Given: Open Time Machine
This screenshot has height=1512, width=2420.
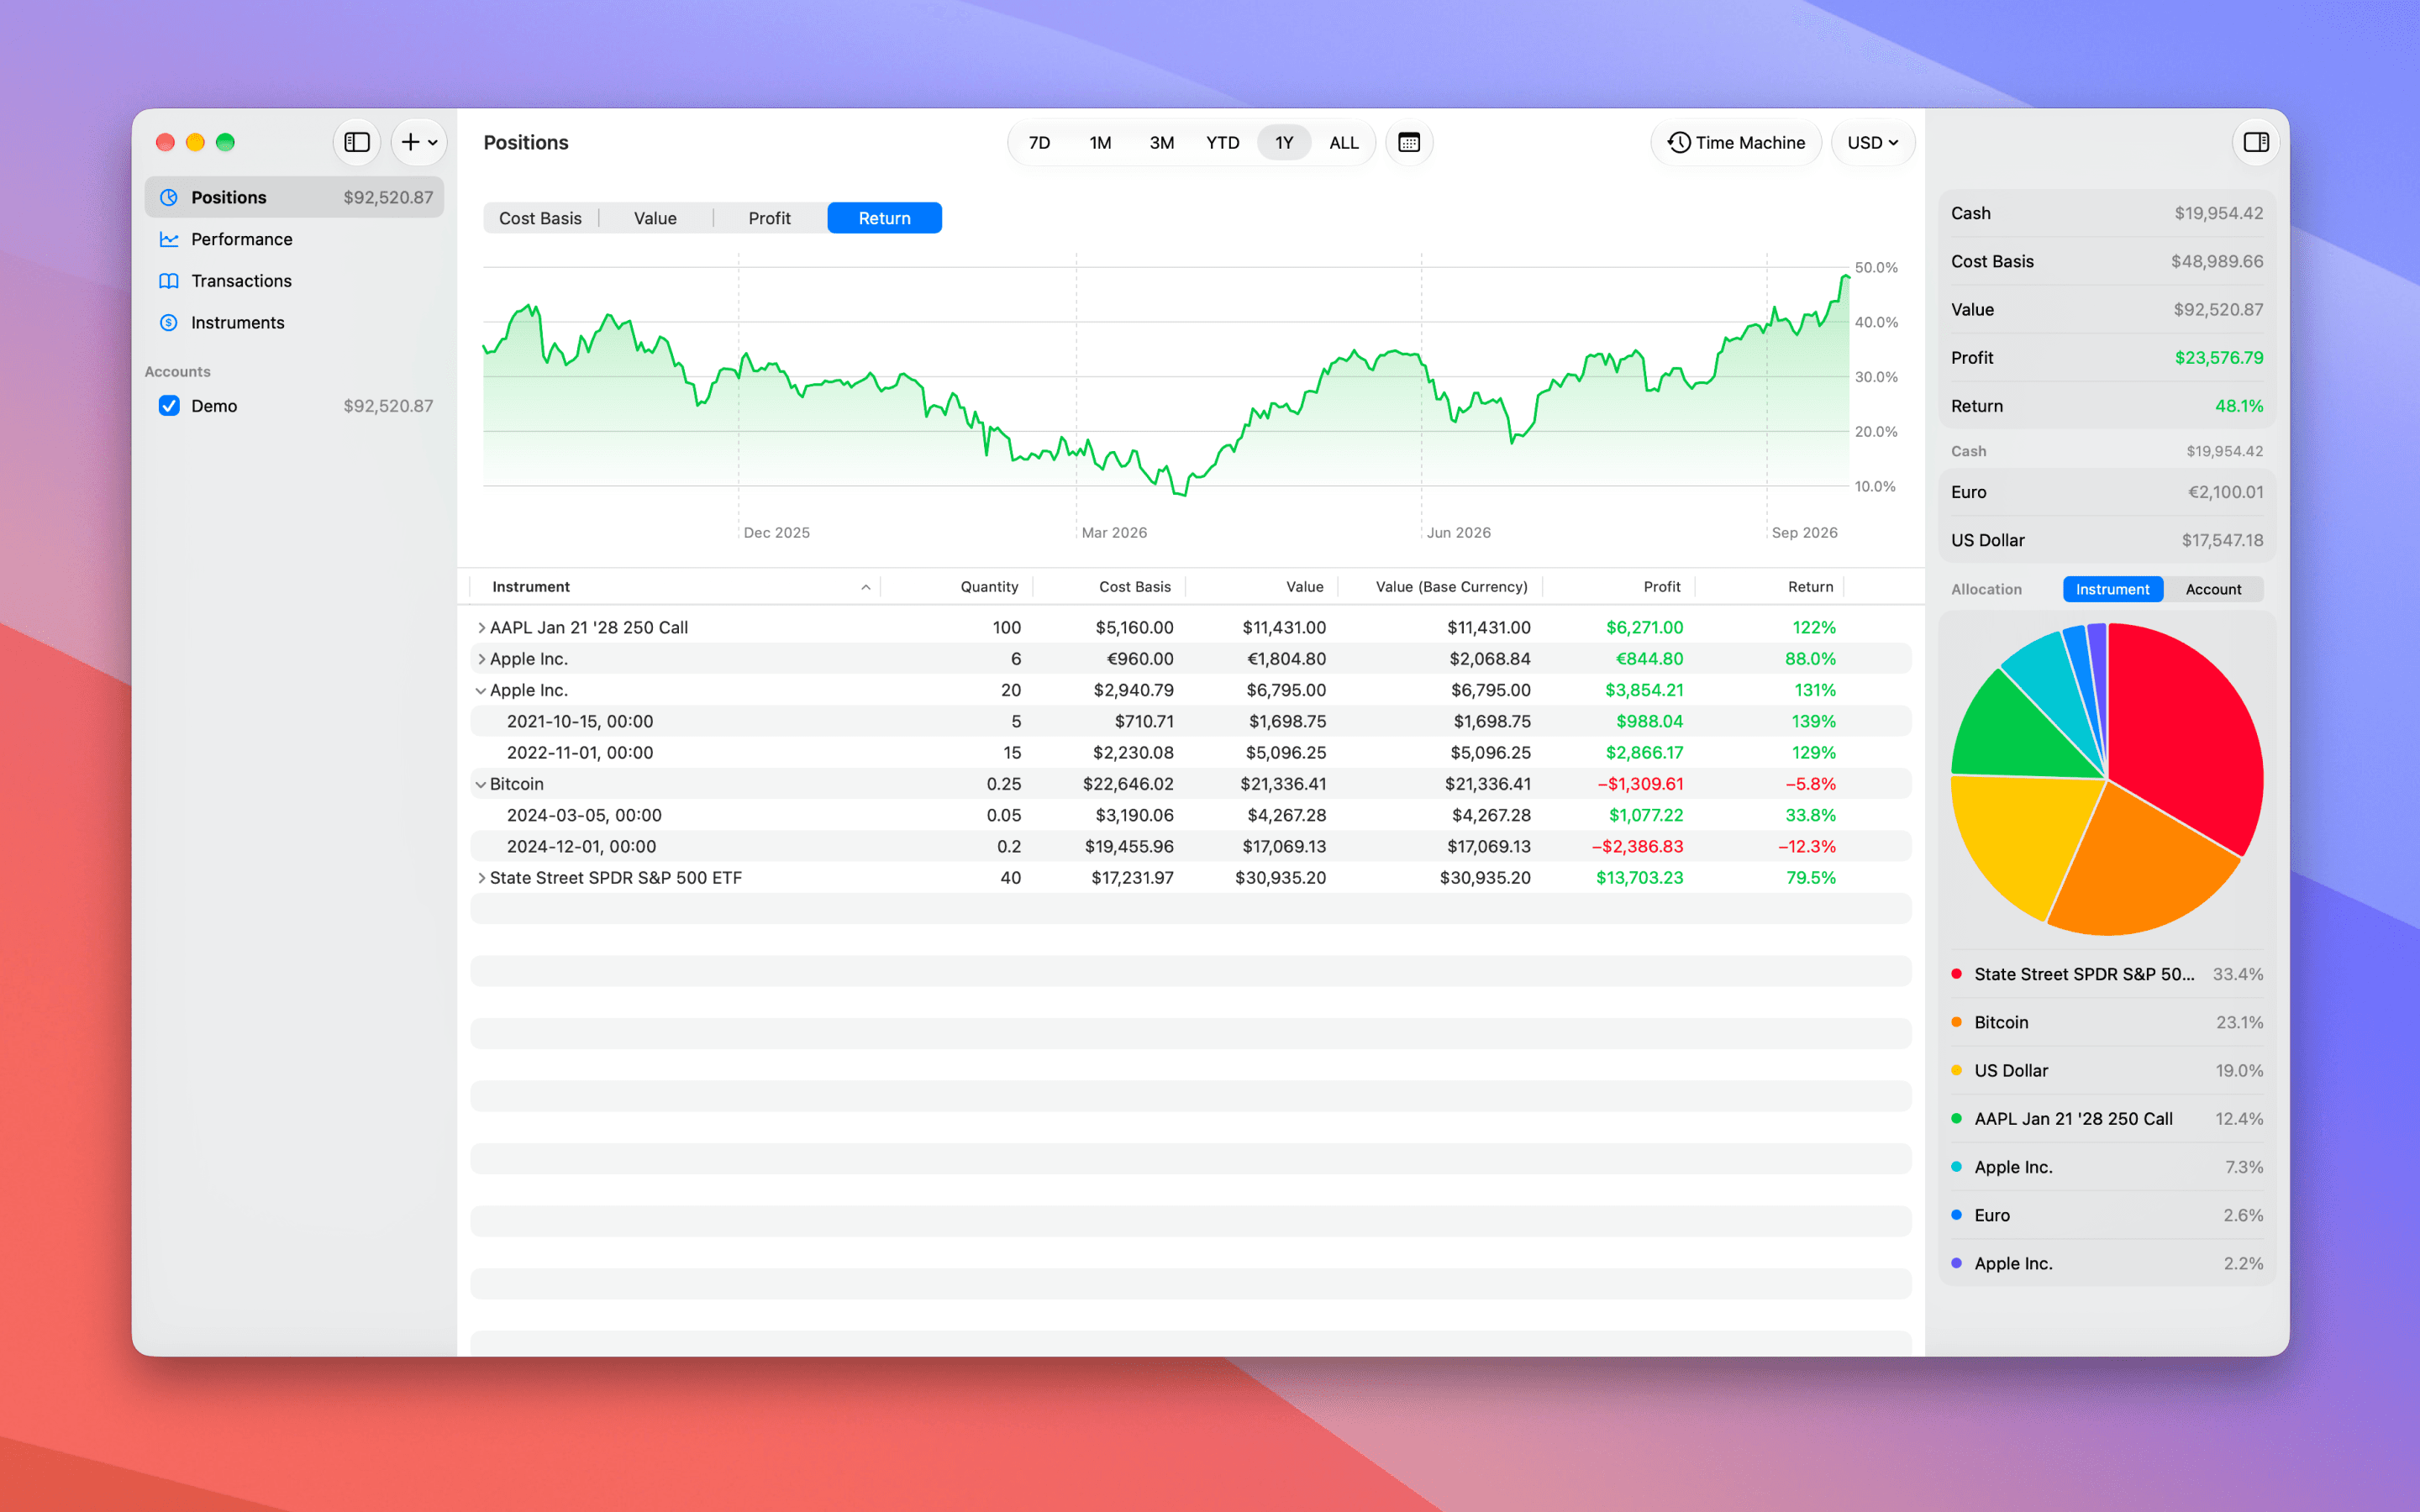Looking at the screenshot, I should click(1736, 142).
